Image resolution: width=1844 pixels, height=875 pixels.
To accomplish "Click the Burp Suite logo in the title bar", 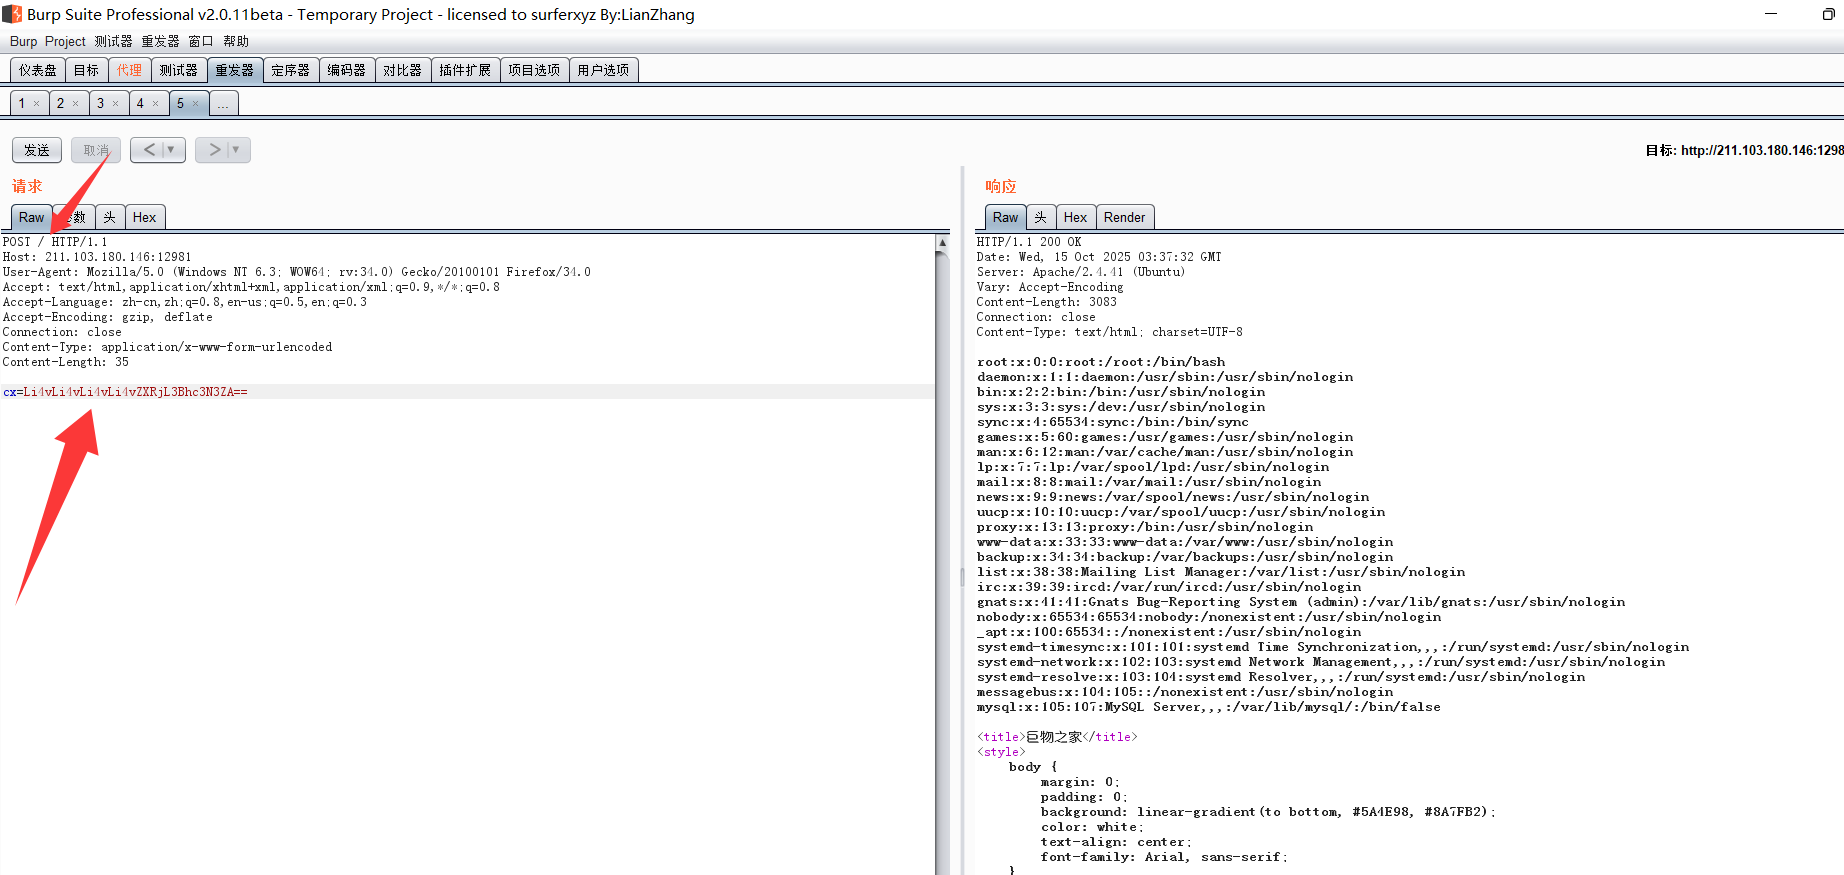I will point(12,14).
